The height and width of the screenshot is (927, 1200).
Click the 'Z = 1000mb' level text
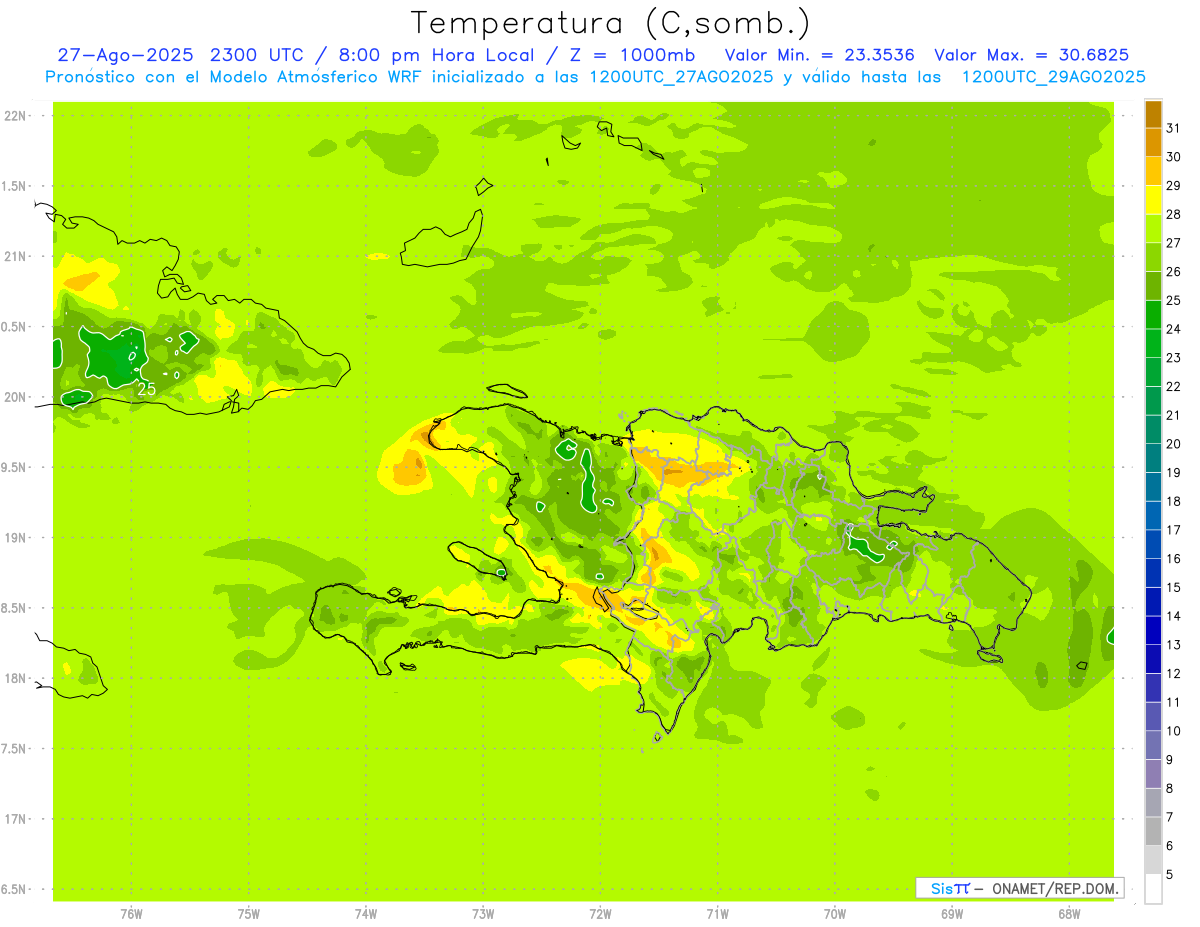(633, 55)
